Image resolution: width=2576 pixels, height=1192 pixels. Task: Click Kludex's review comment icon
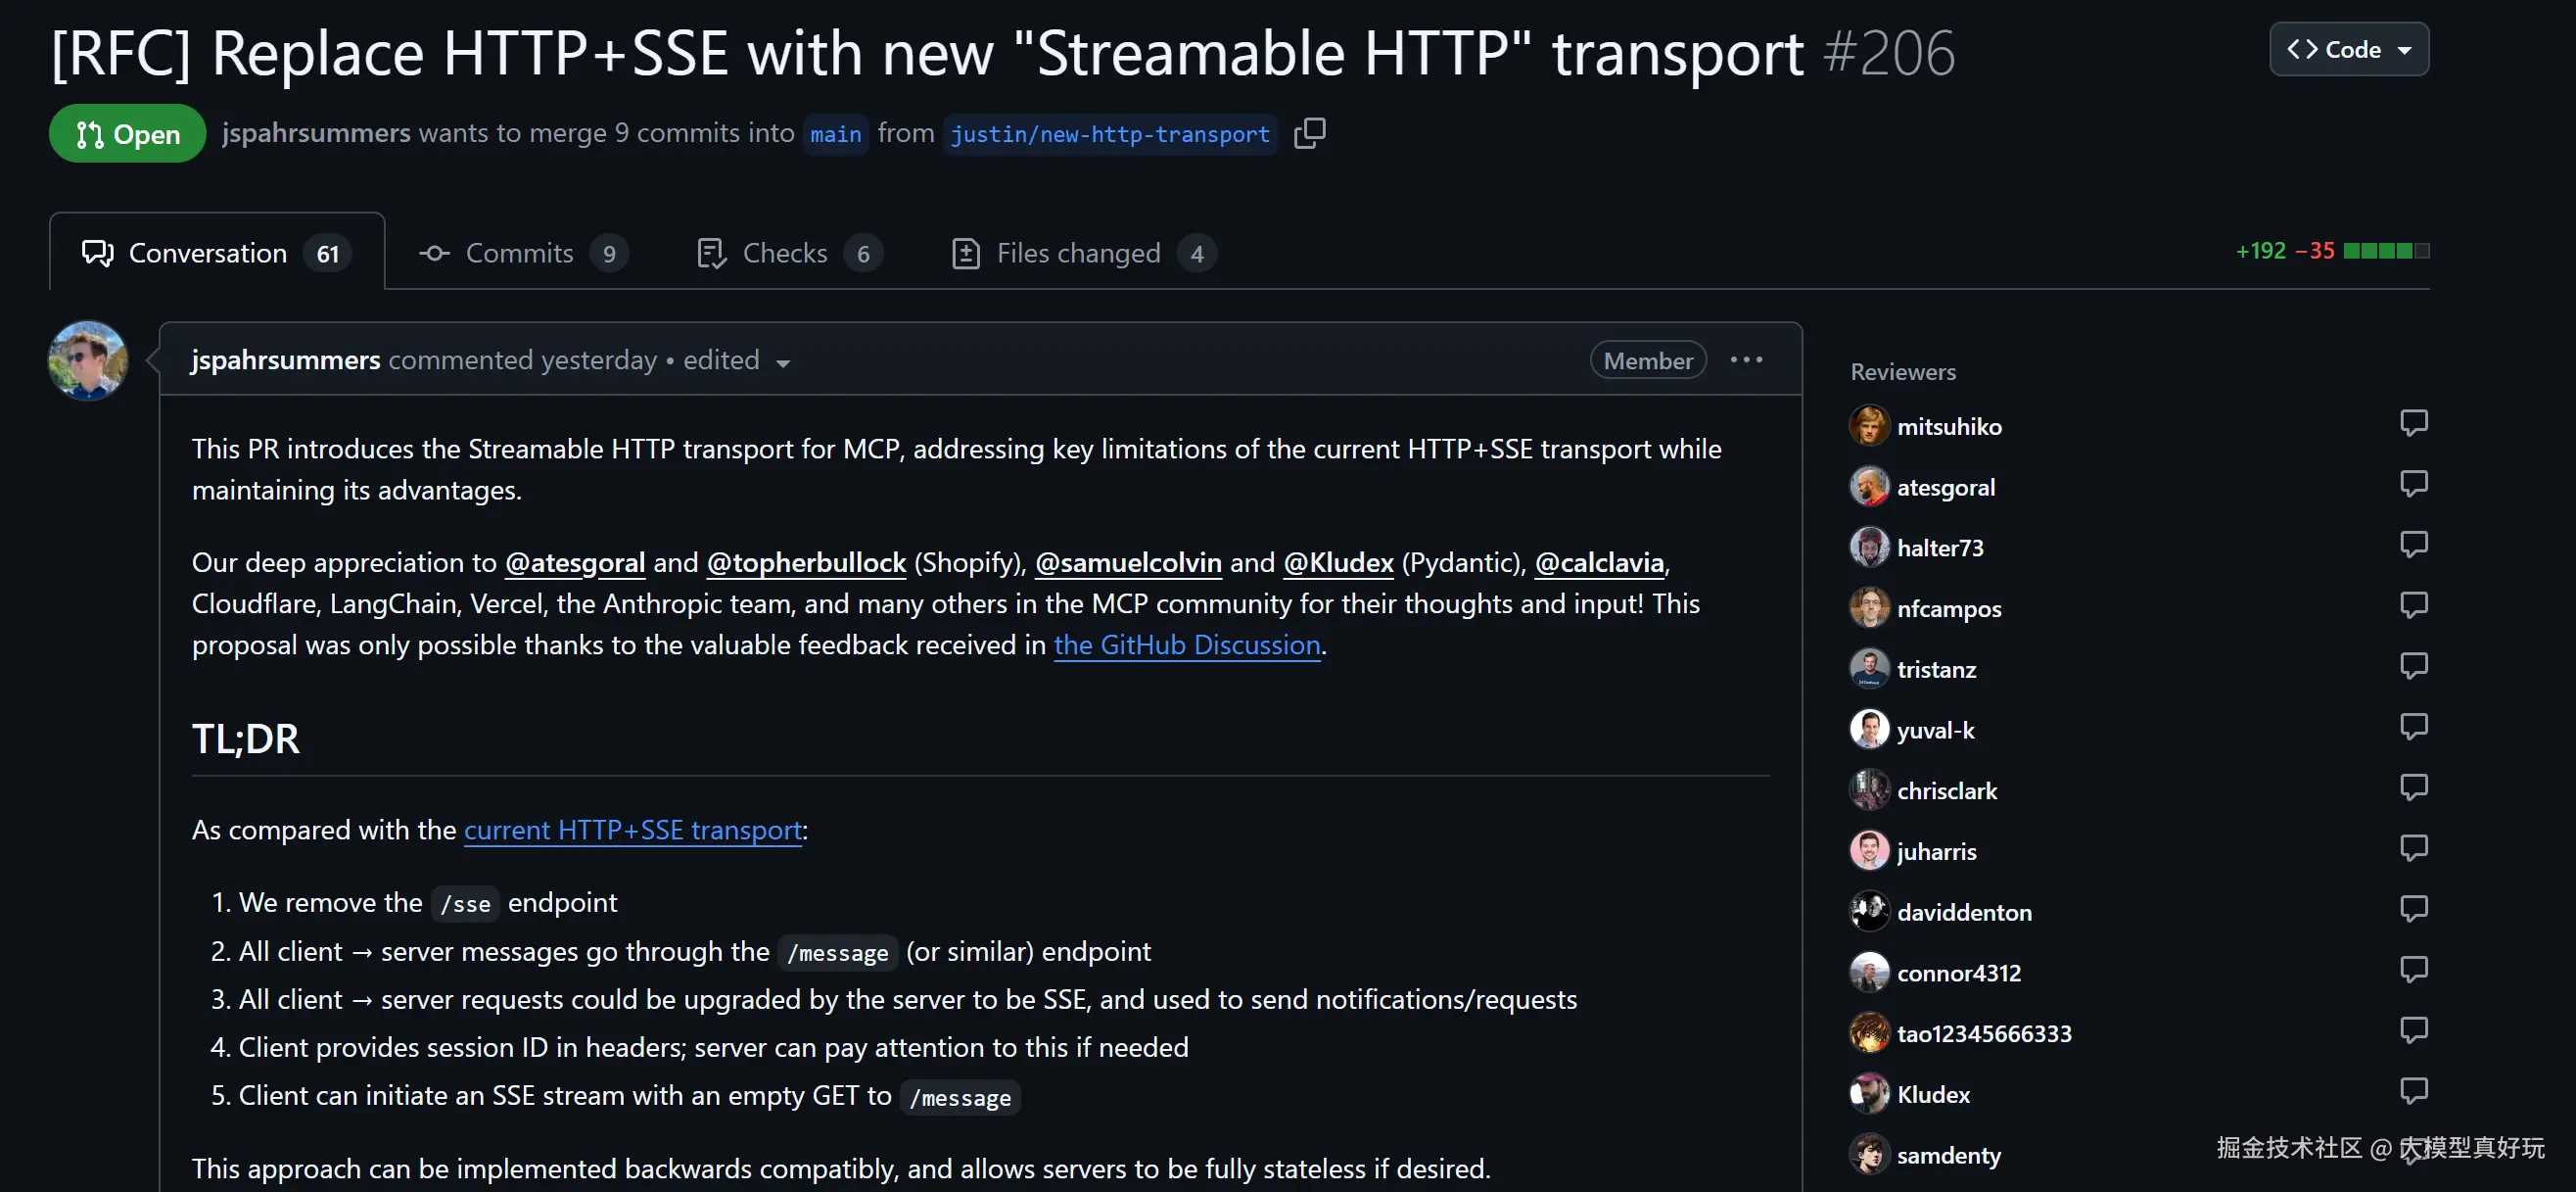point(2413,1091)
